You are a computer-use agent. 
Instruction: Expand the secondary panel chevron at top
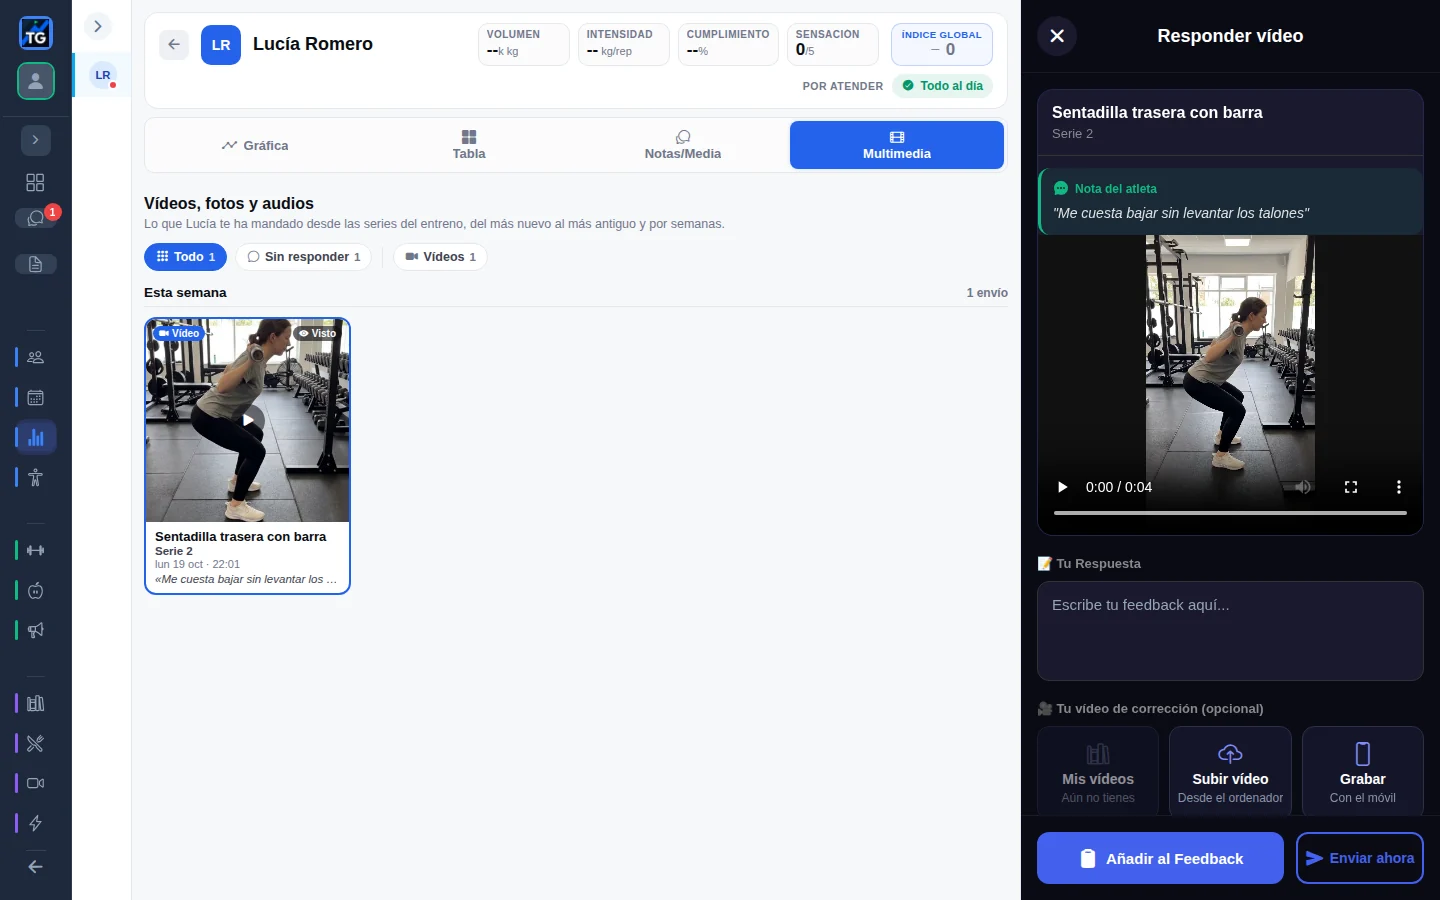tap(98, 26)
